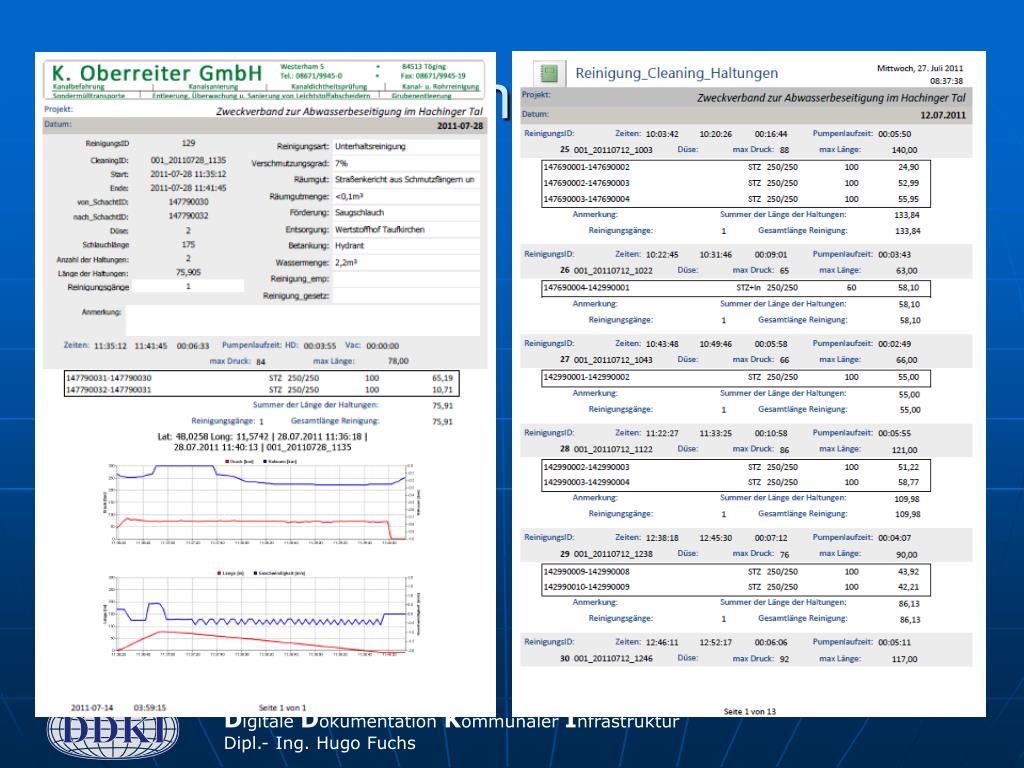Select the row 147790031-147790030
Viewport: 1024px width, 768px height.
(x=262, y=377)
